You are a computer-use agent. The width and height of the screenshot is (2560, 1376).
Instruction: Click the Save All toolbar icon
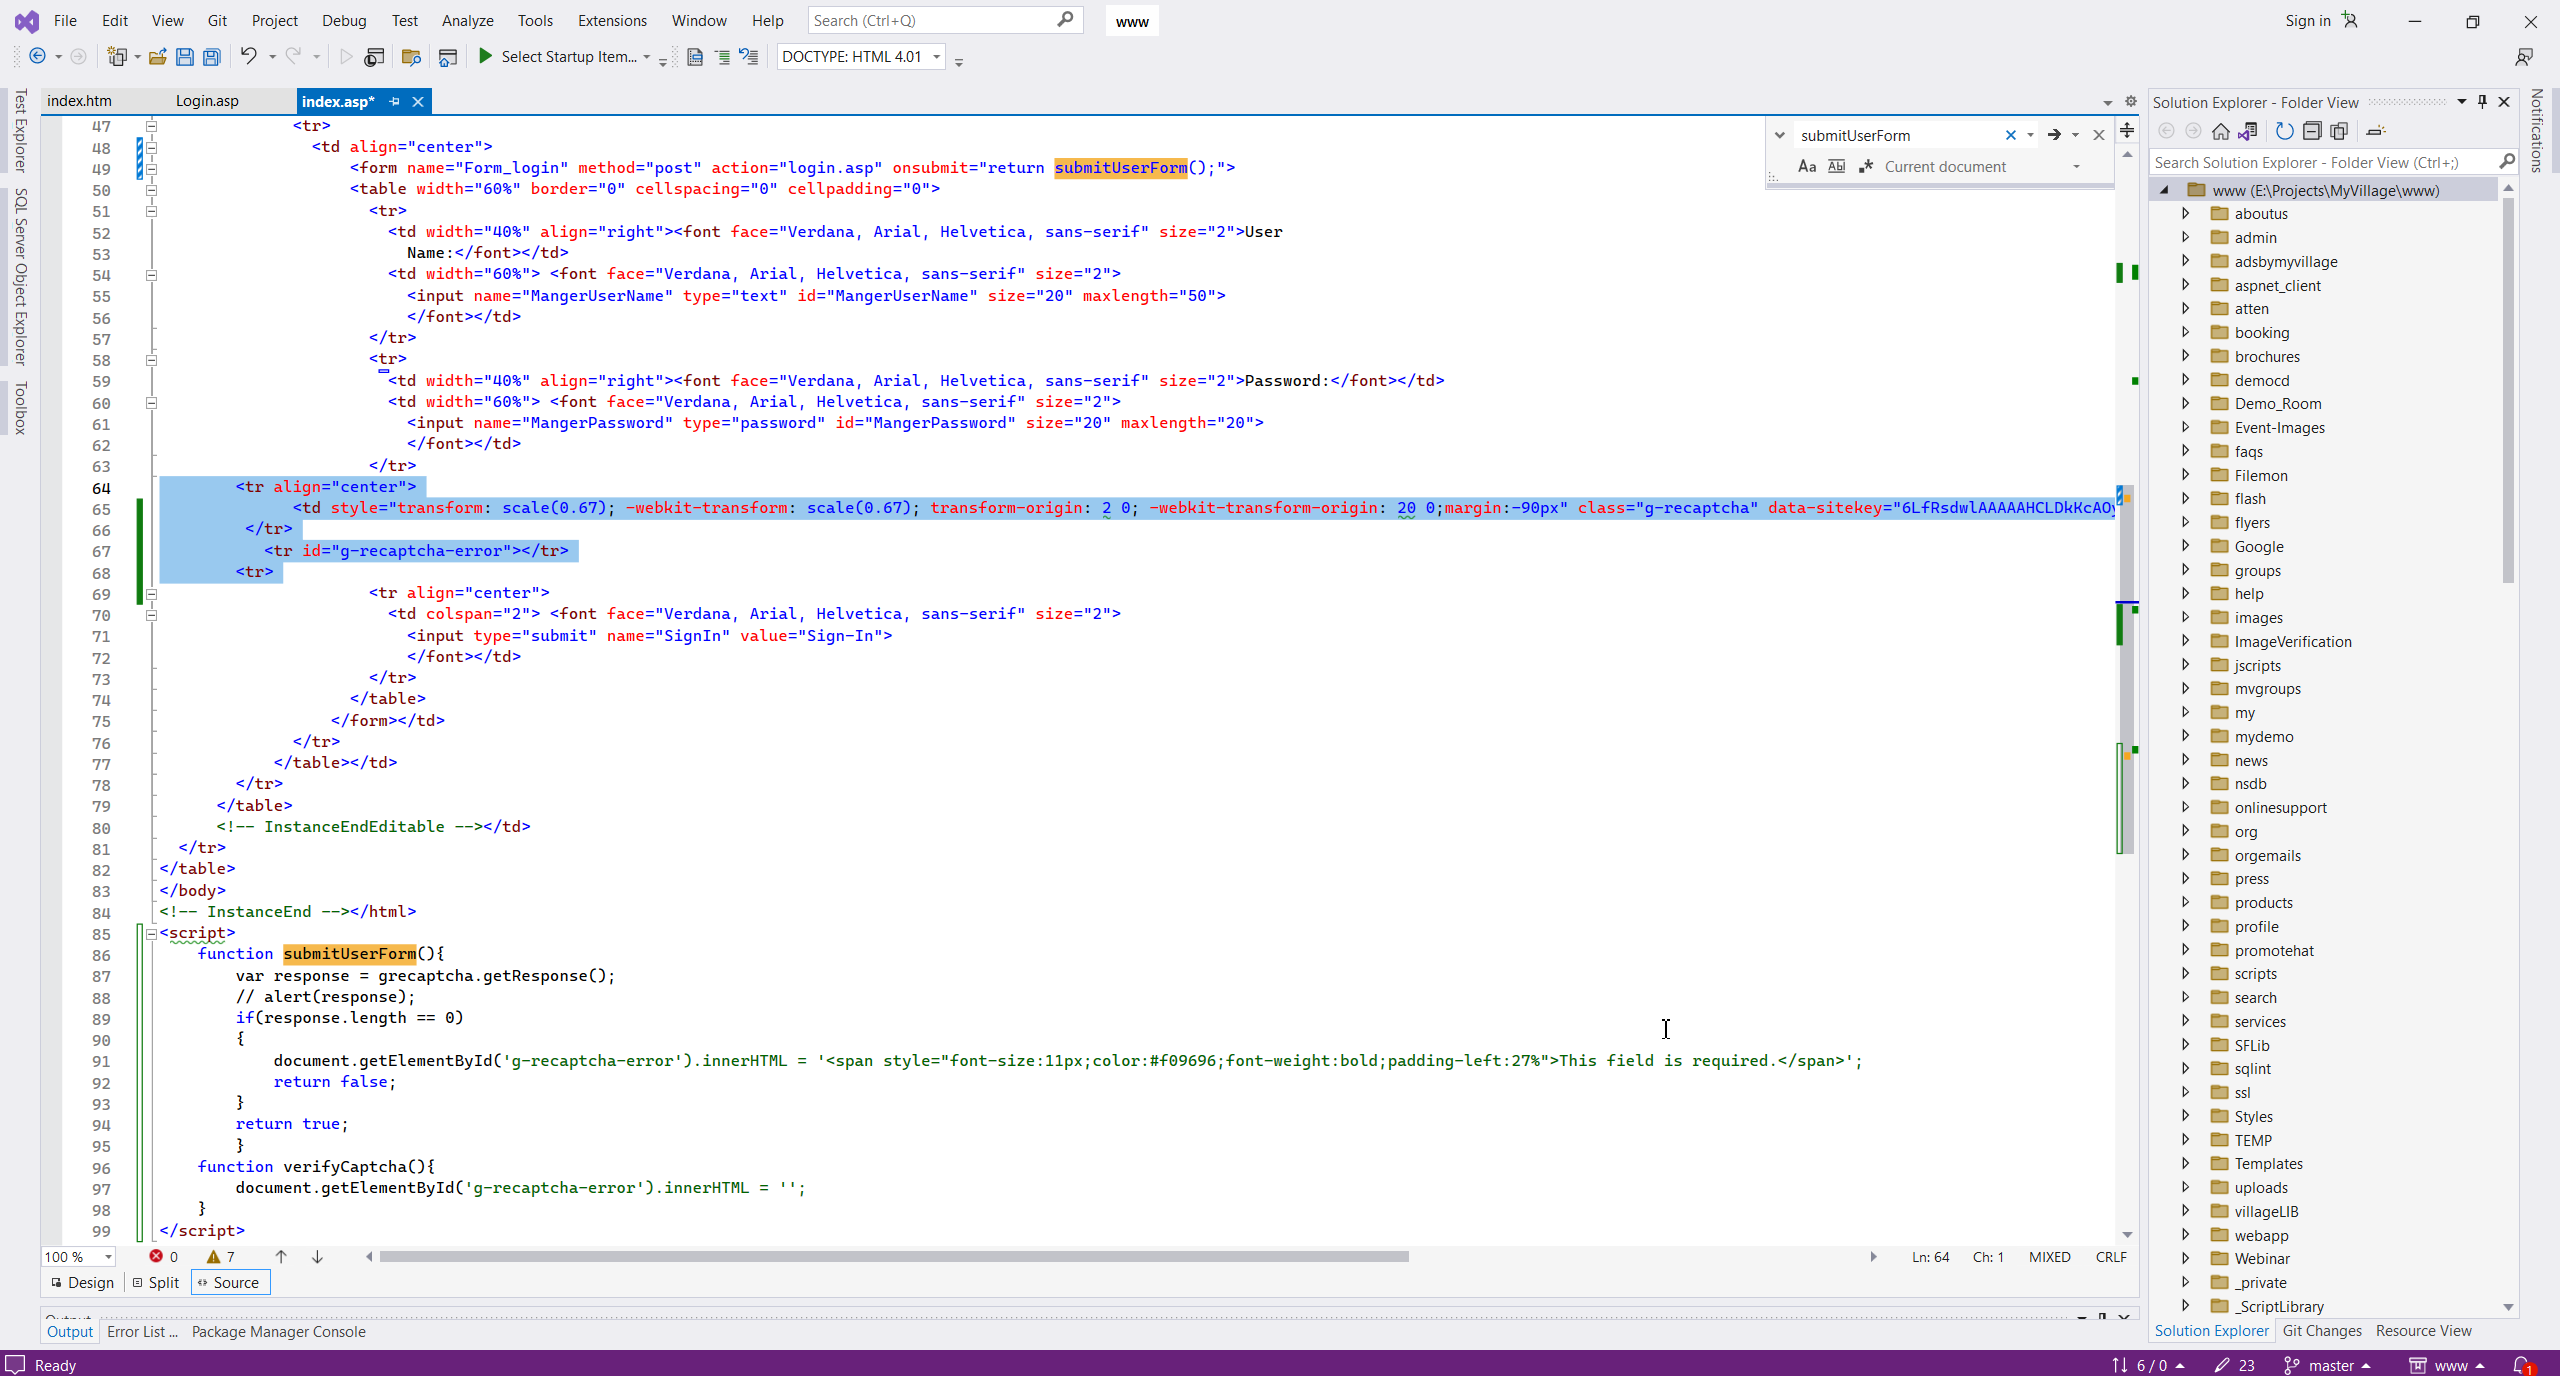[212, 57]
